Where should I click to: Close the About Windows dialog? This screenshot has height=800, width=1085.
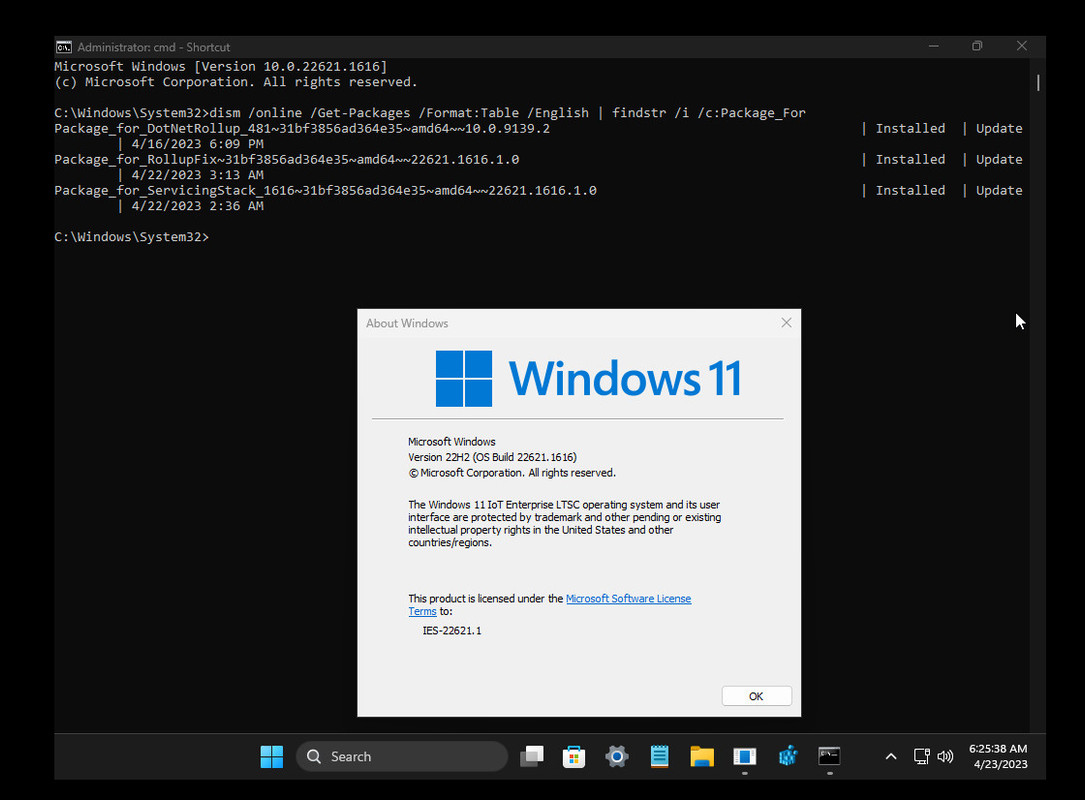pyautogui.click(x=786, y=322)
